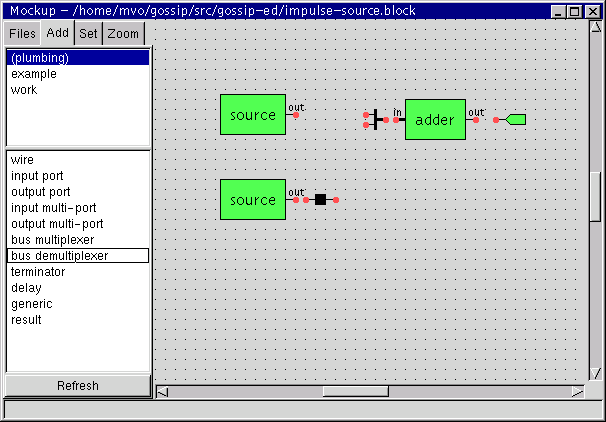The width and height of the screenshot is (606, 422).
Task: Select the (plumbing) library entry
Action: [78, 58]
